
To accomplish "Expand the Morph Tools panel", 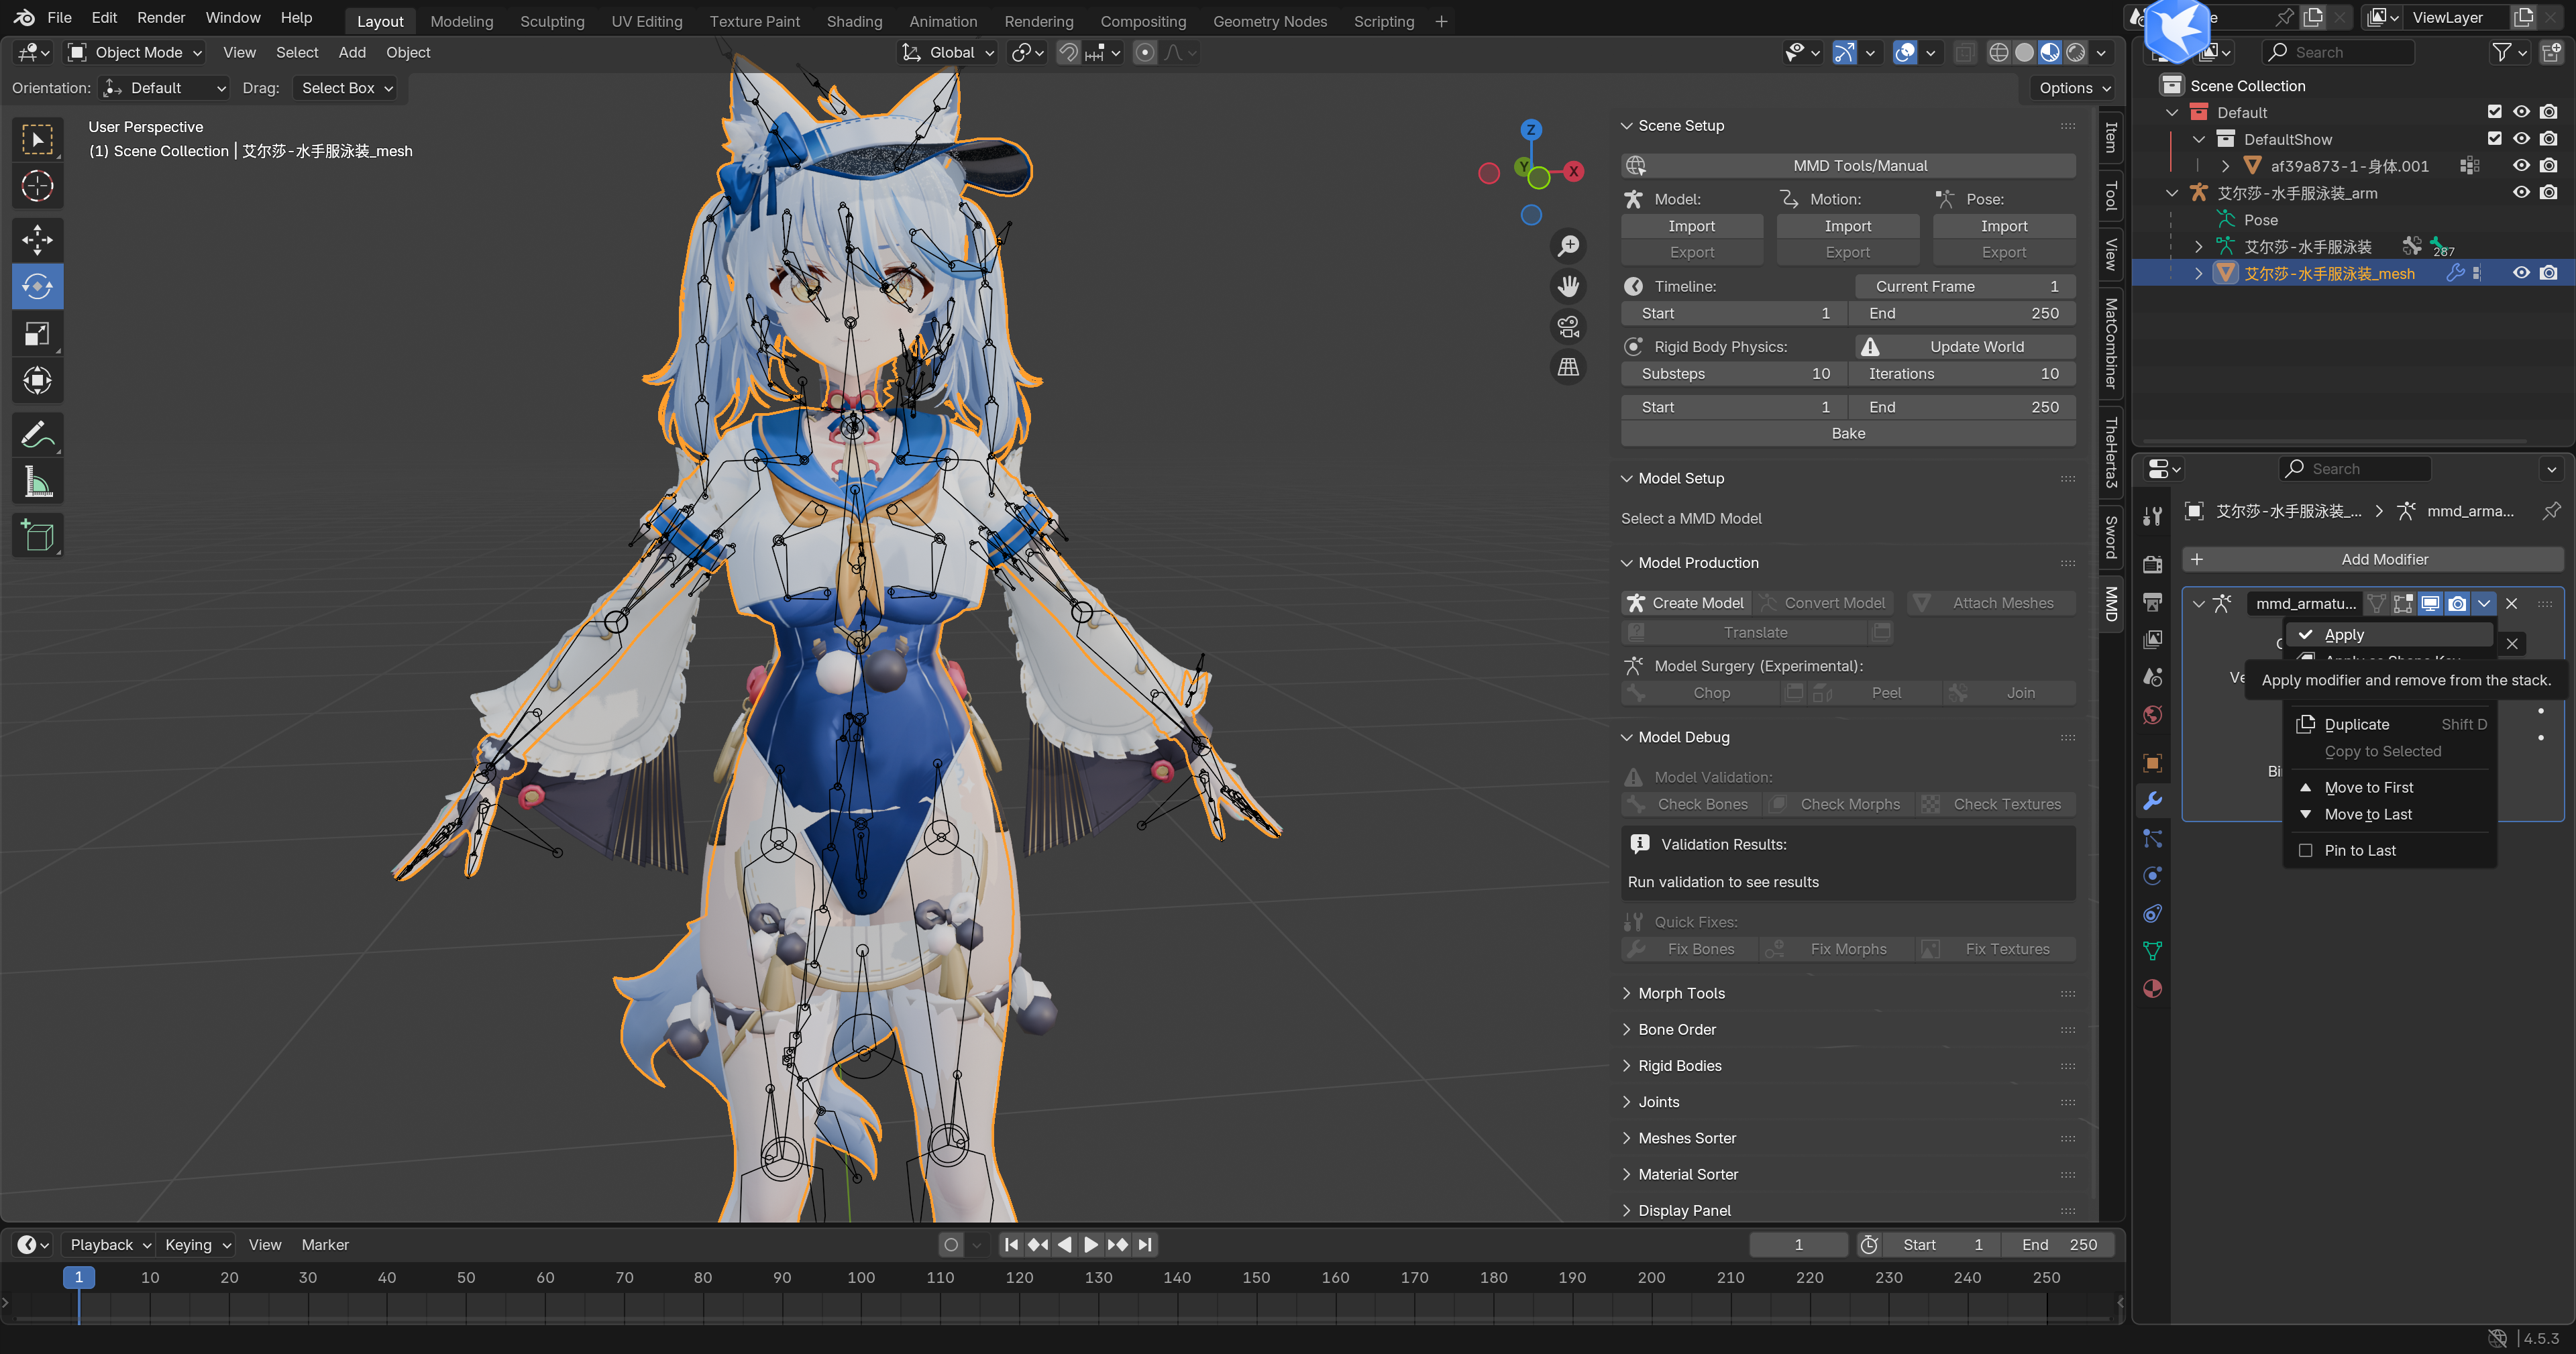I will click(1681, 993).
